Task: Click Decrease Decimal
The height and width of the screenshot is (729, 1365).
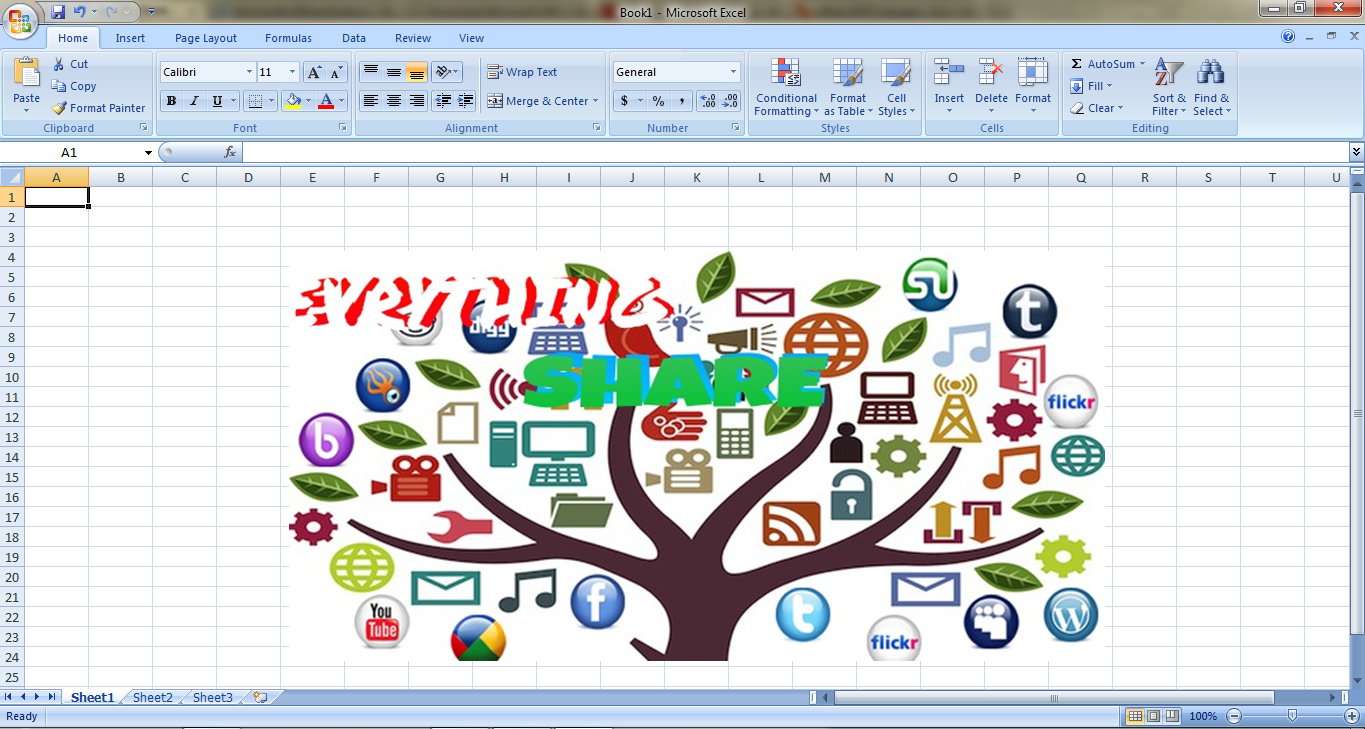Action: click(731, 101)
